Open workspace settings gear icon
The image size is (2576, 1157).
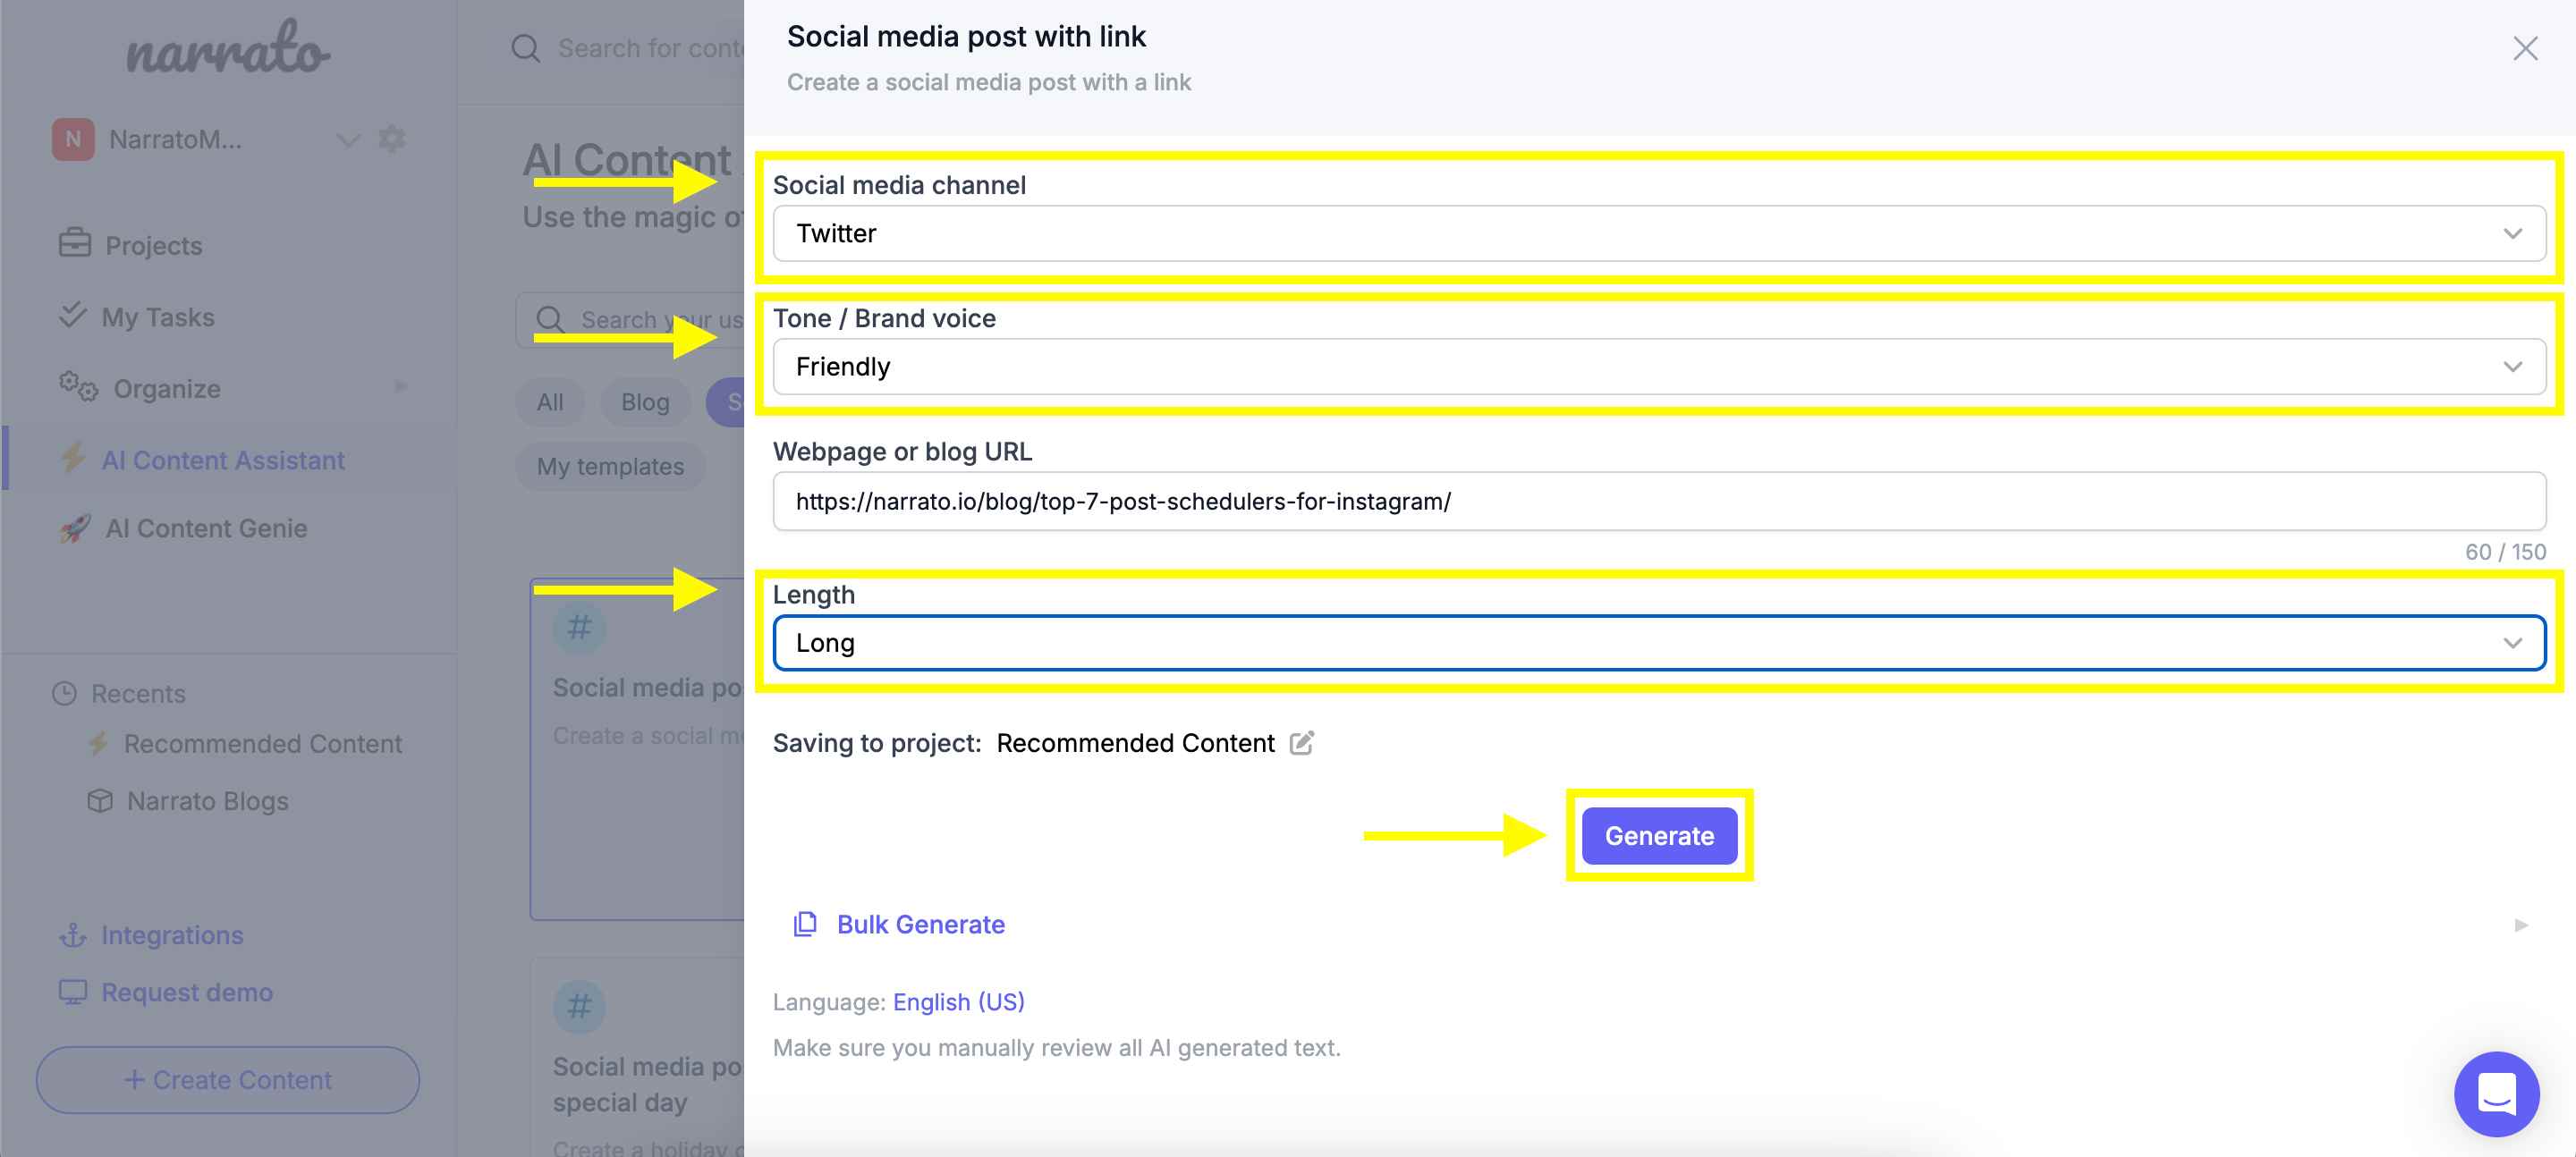392,139
